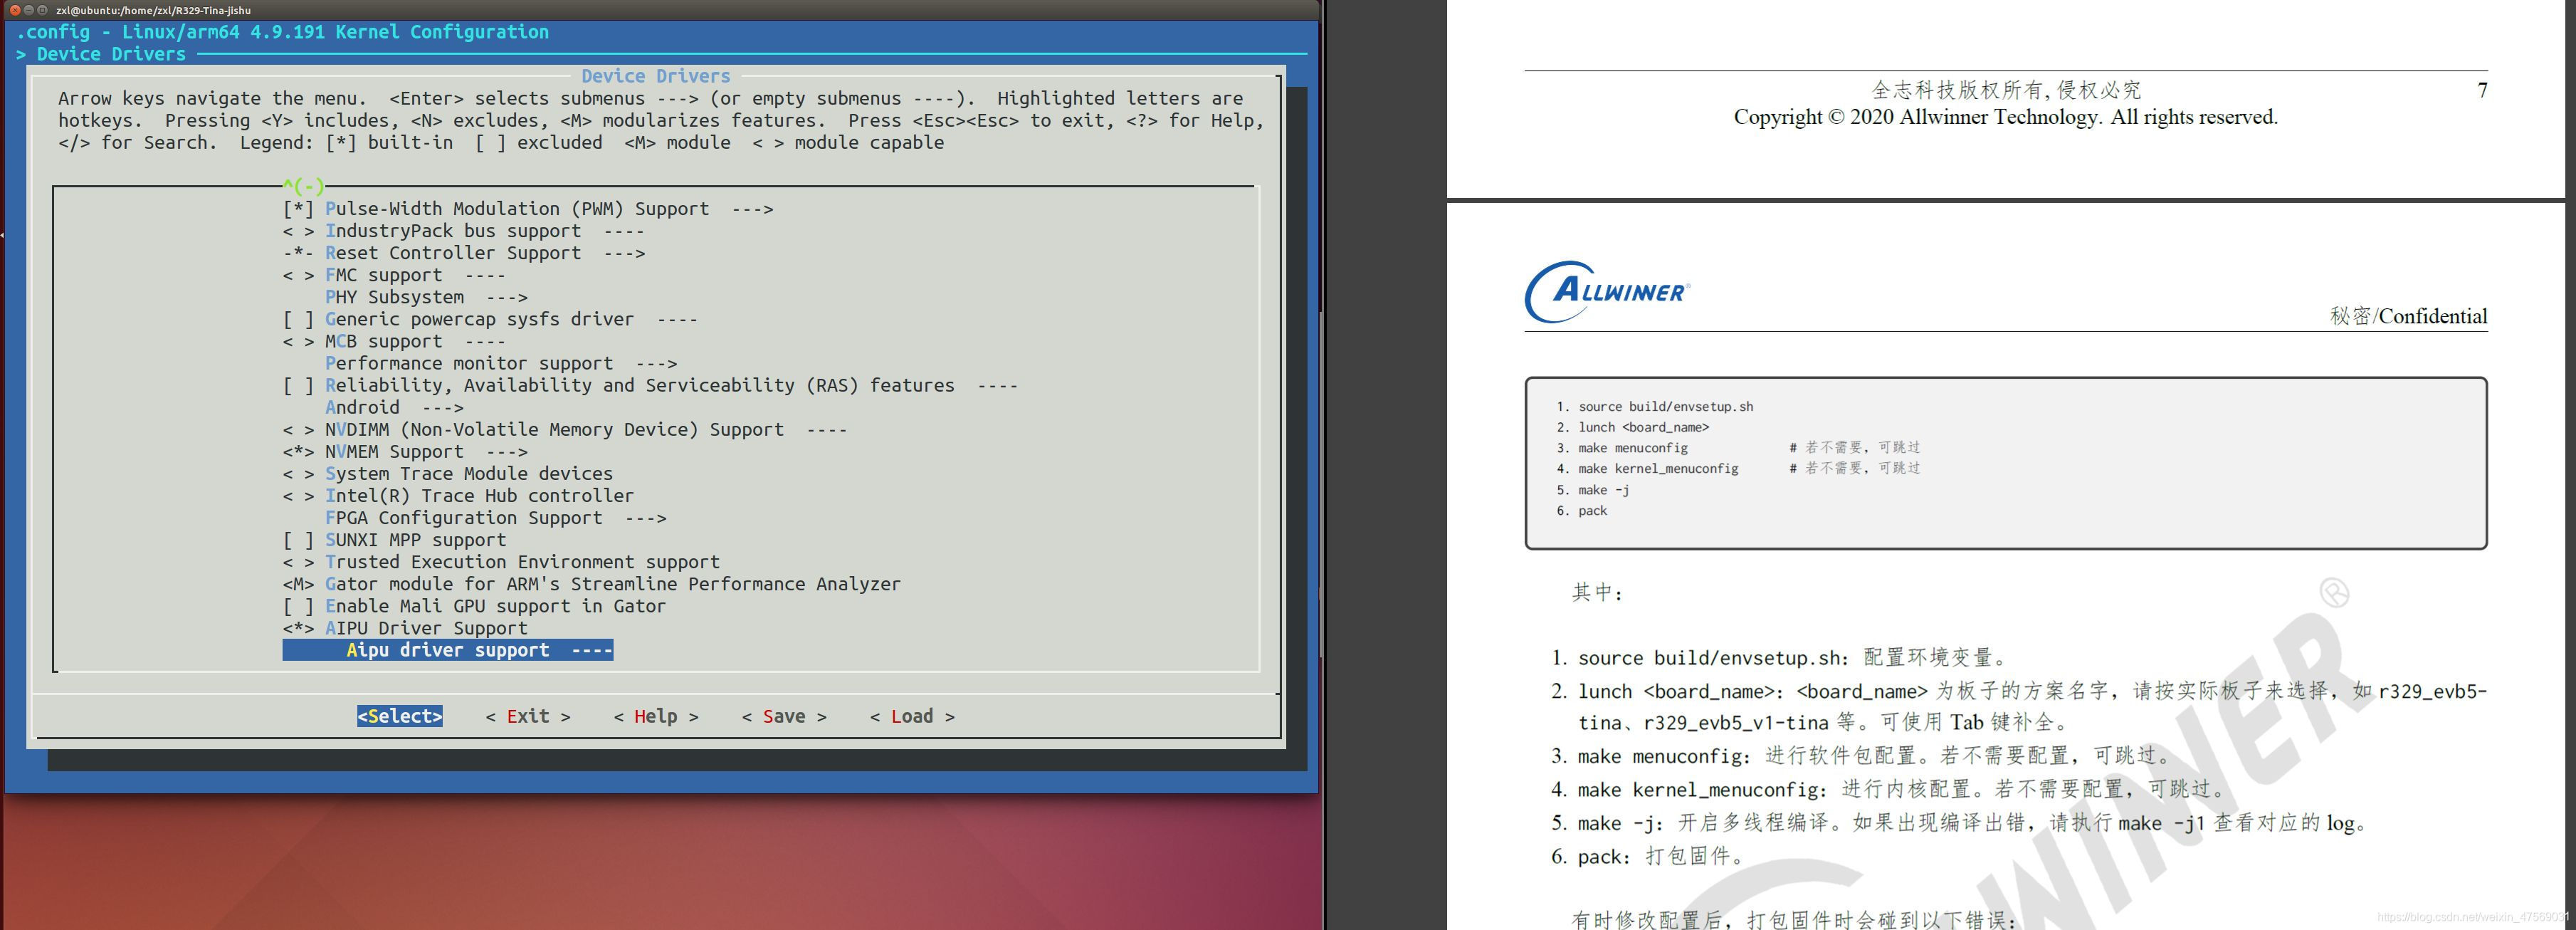Toggle IndustryPack bus support tristate box

tap(298, 231)
